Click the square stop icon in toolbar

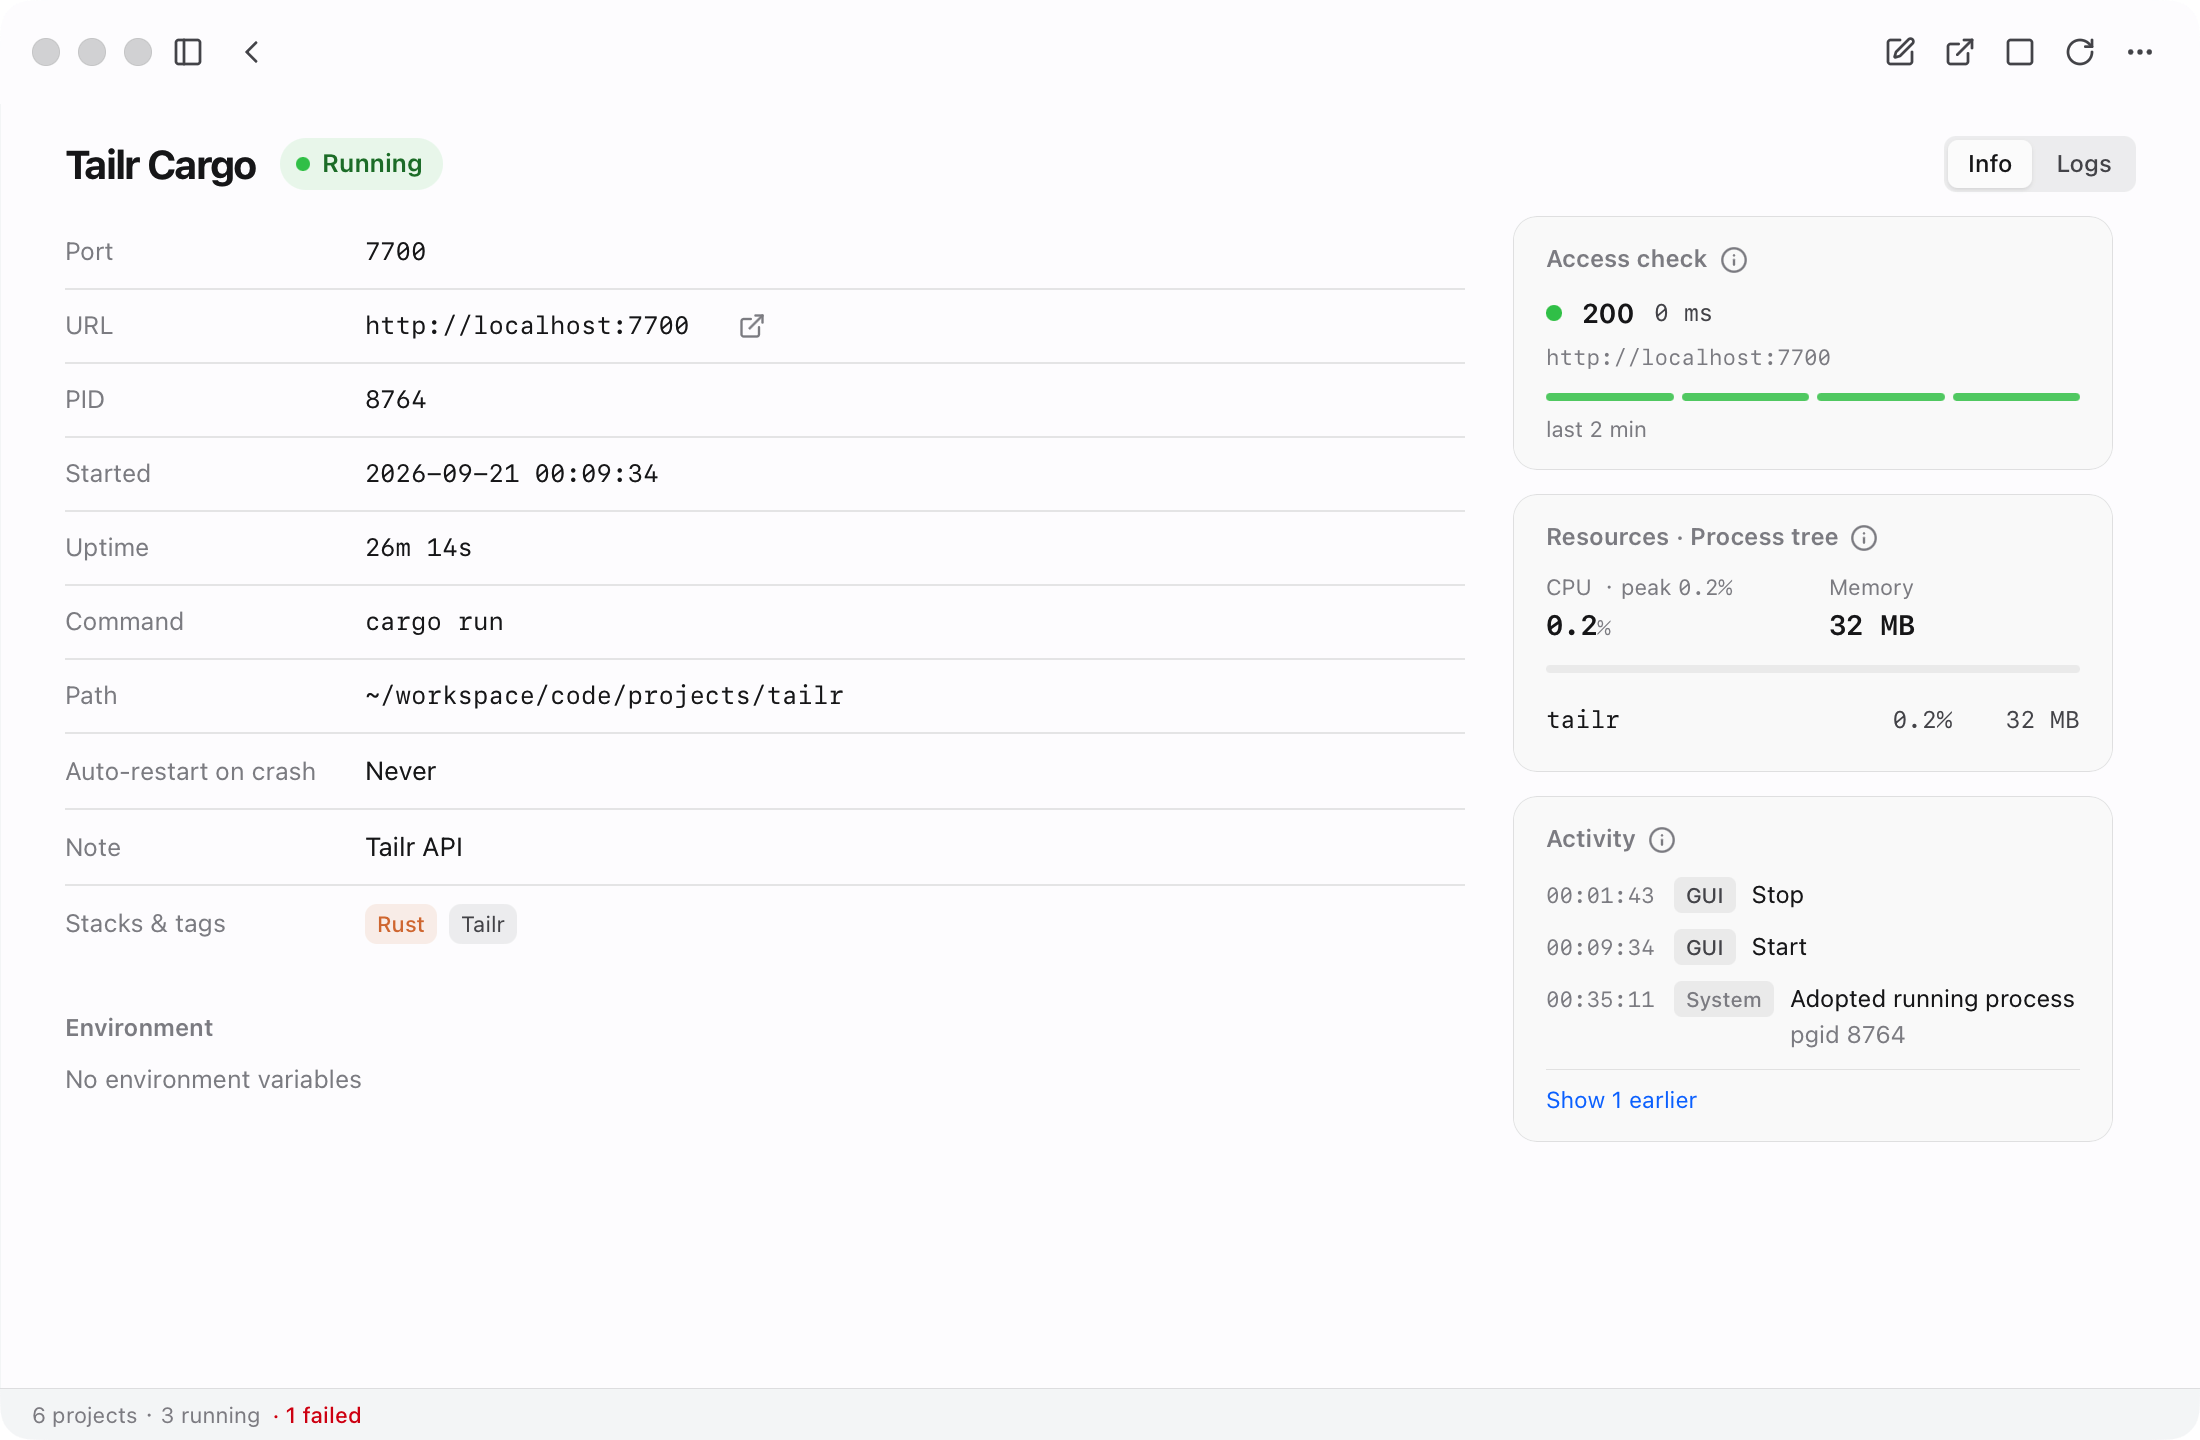click(2020, 52)
